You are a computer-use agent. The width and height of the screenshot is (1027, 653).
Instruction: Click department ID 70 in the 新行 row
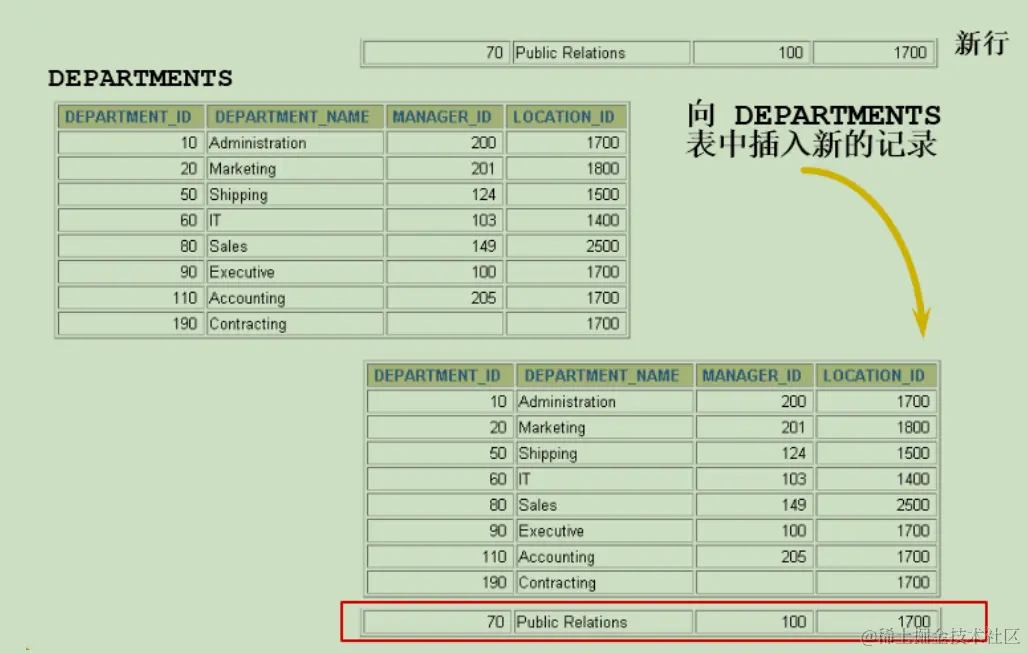[495, 53]
